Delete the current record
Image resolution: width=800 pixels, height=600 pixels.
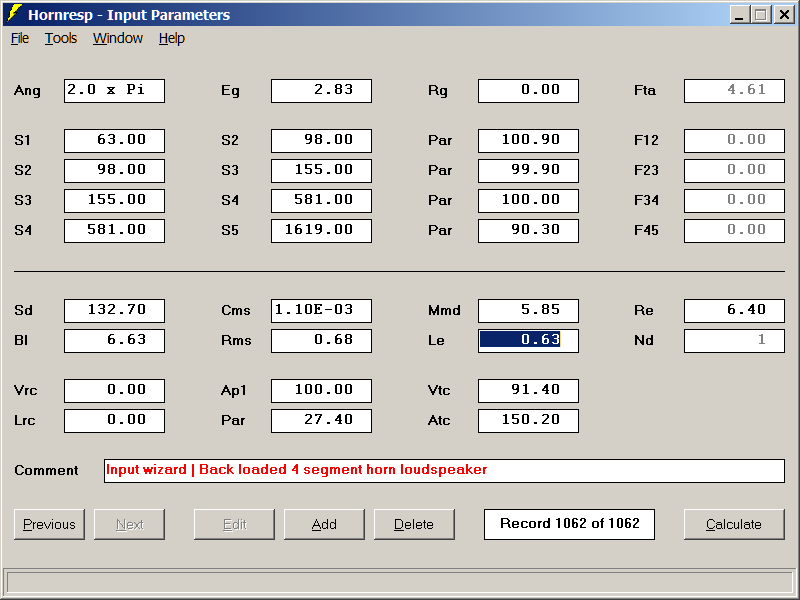click(414, 524)
